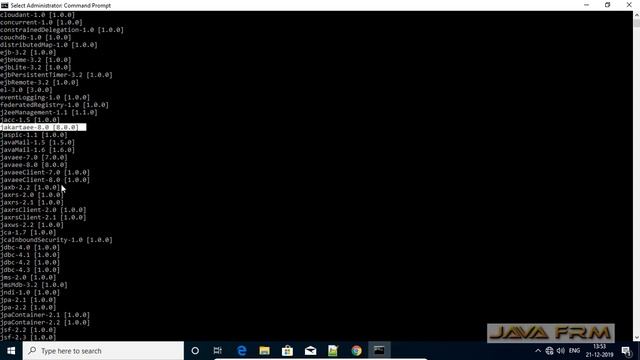Click line javaMail-1.6 [1.6.0]
Viewport: 640px width, 360px height.
pyautogui.click(x=38, y=150)
